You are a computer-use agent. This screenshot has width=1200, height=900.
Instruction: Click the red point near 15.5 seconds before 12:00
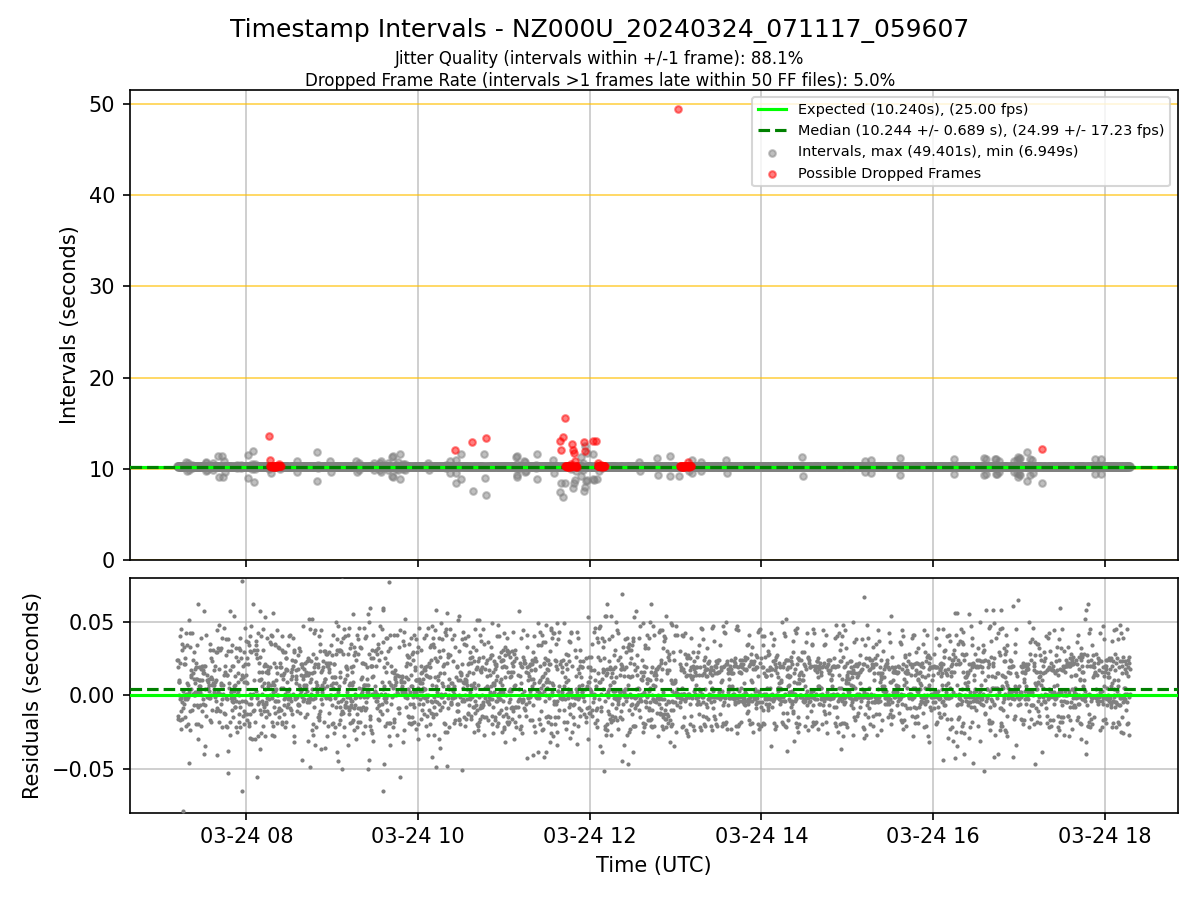[565, 418]
